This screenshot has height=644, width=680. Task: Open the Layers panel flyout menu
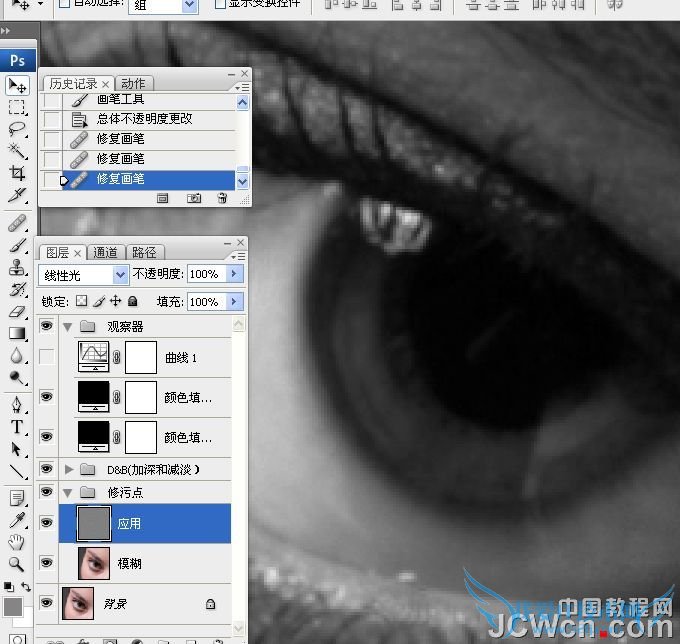239,257
